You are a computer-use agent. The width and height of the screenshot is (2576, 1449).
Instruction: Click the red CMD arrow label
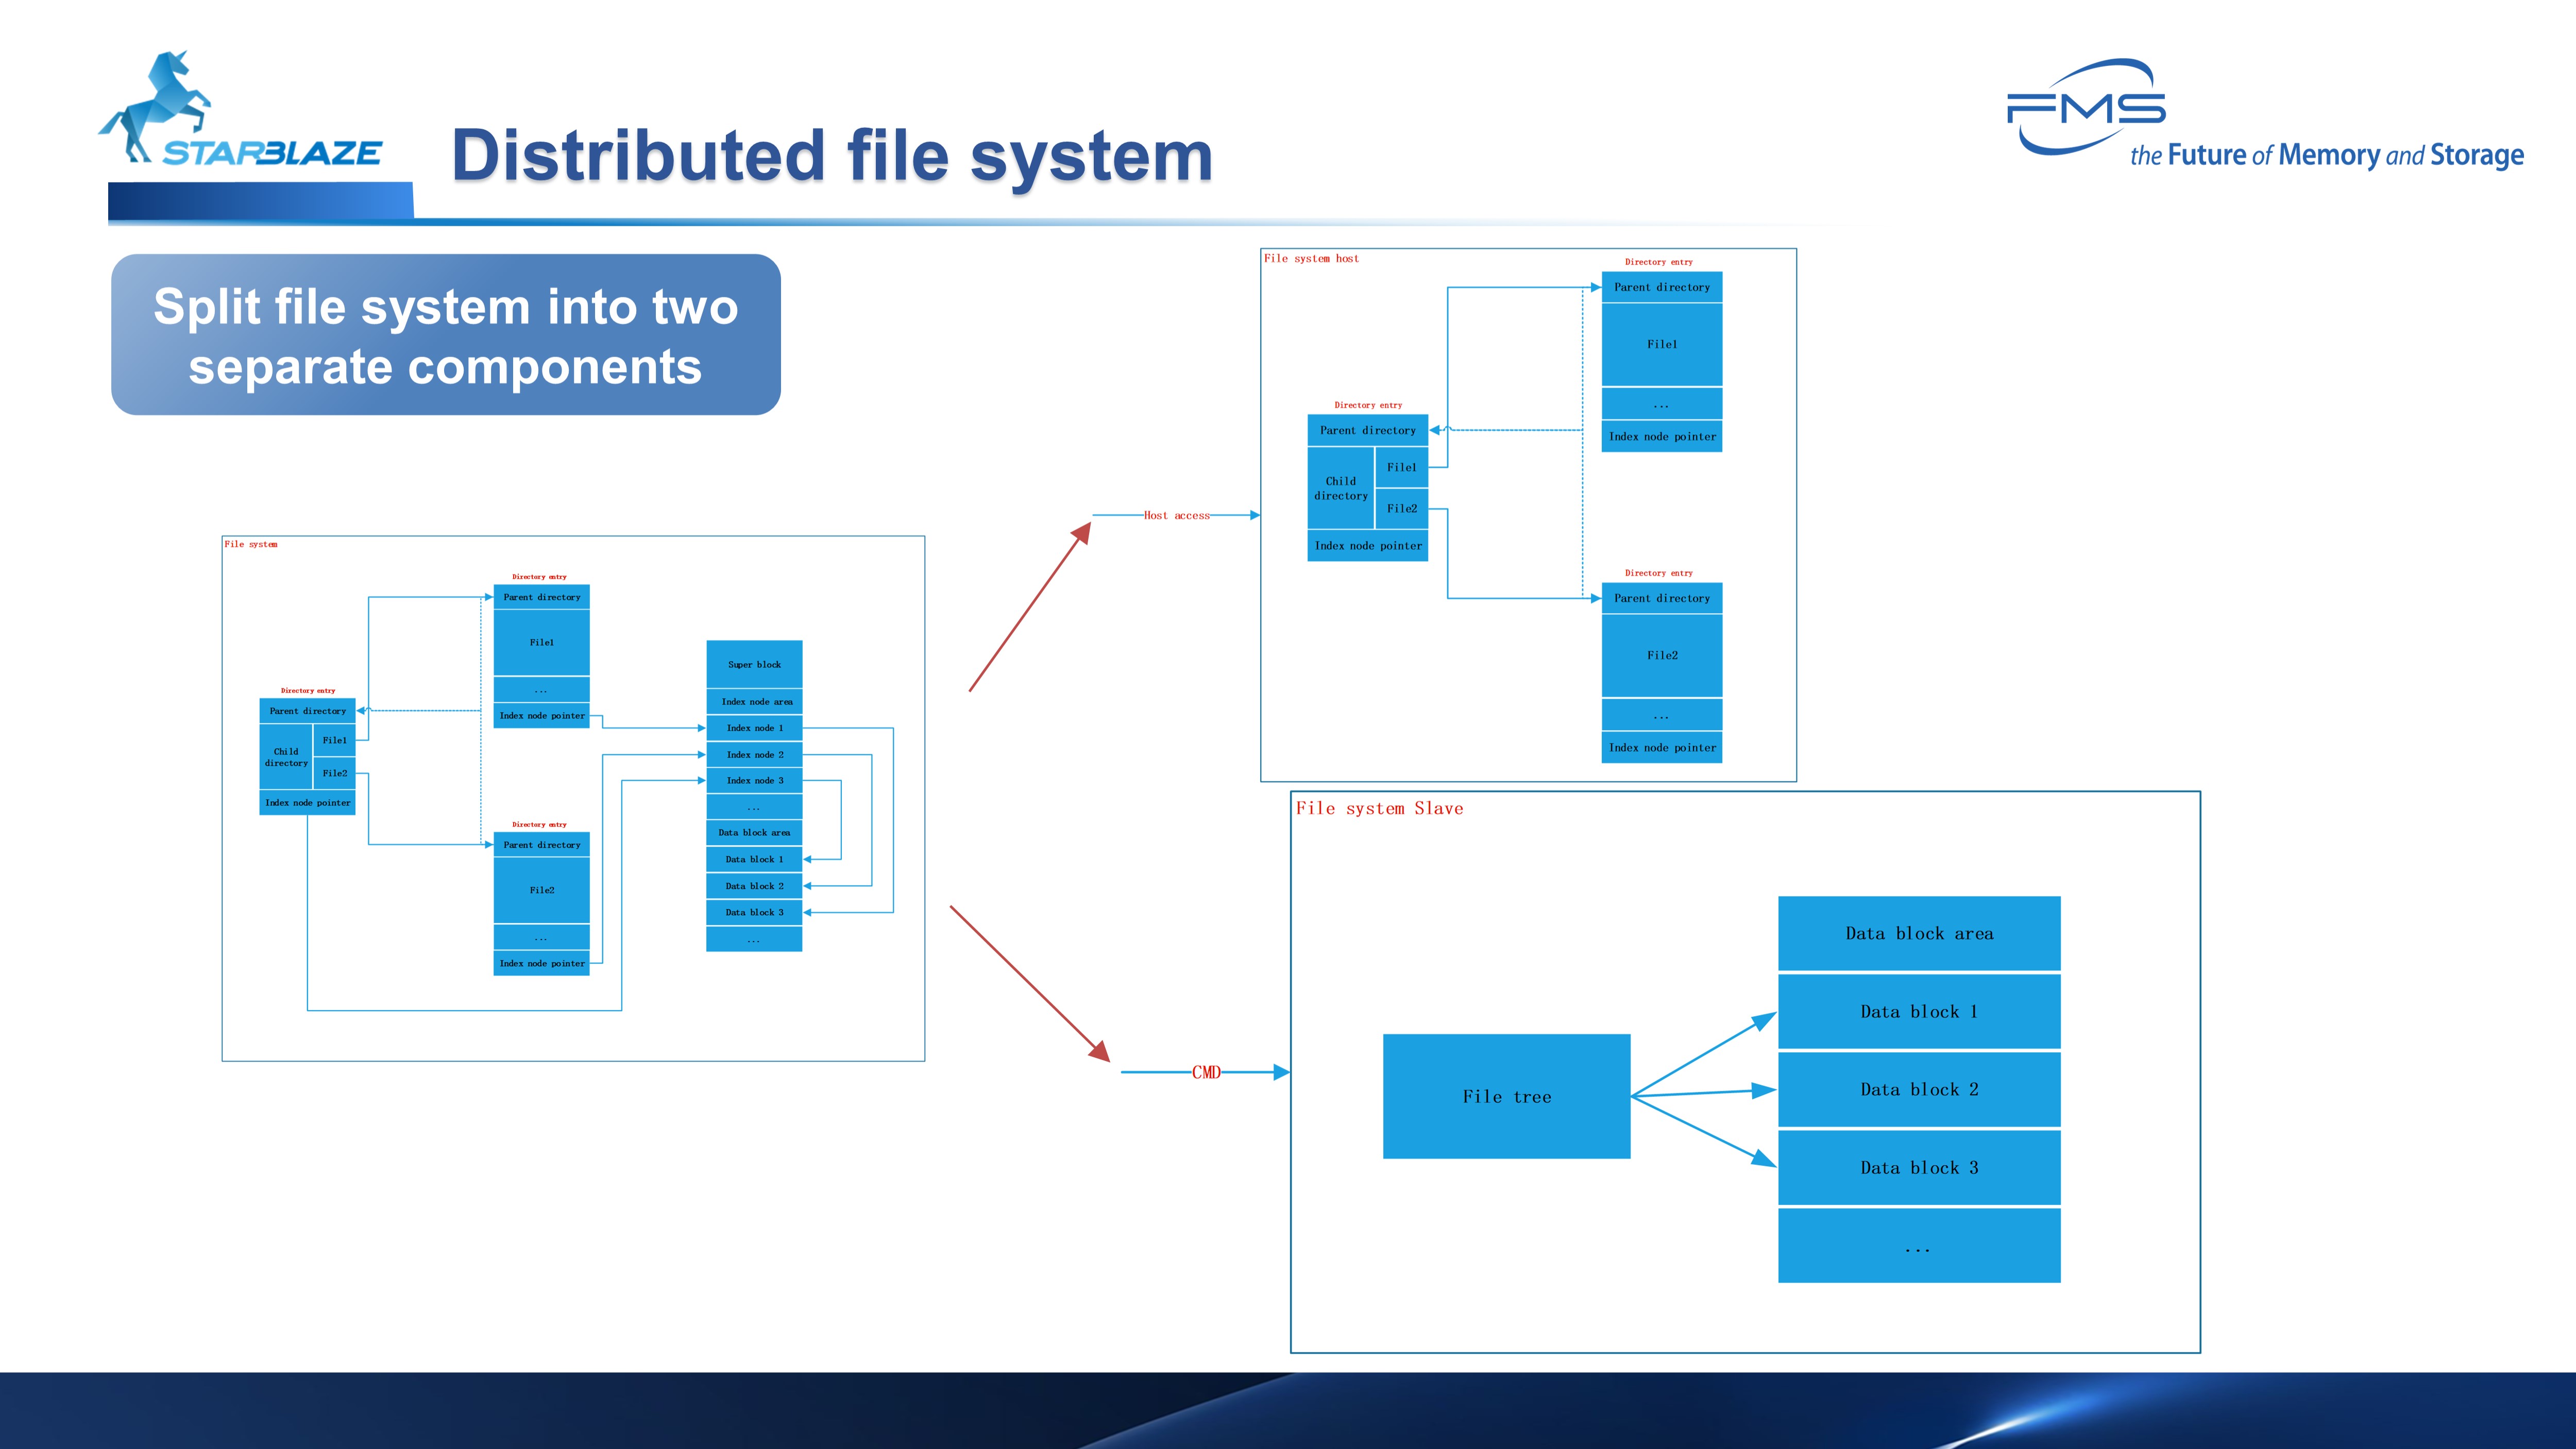(x=1206, y=1072)
